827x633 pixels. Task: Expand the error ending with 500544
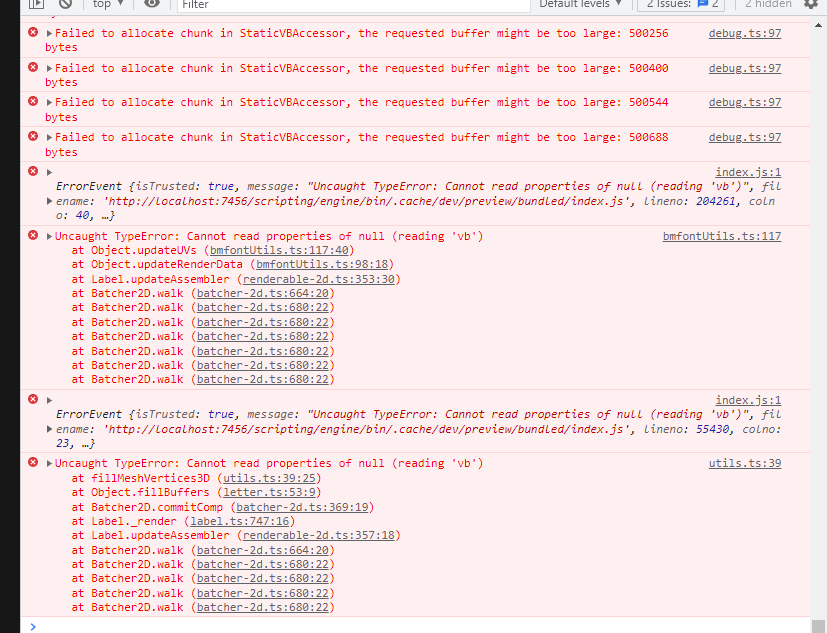(x=49, y=102)
